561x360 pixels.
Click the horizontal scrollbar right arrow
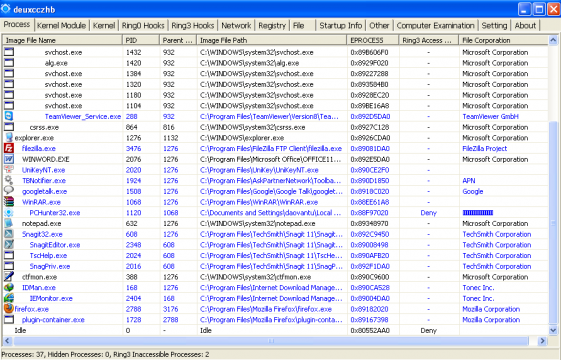(x=542, y=341)
